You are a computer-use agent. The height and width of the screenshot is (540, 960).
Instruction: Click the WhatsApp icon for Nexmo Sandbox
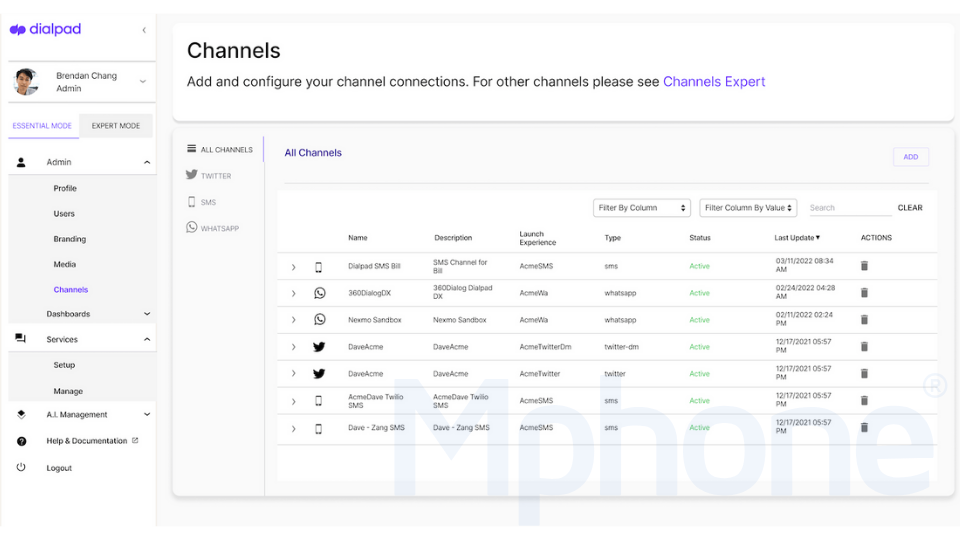[320, 320]
